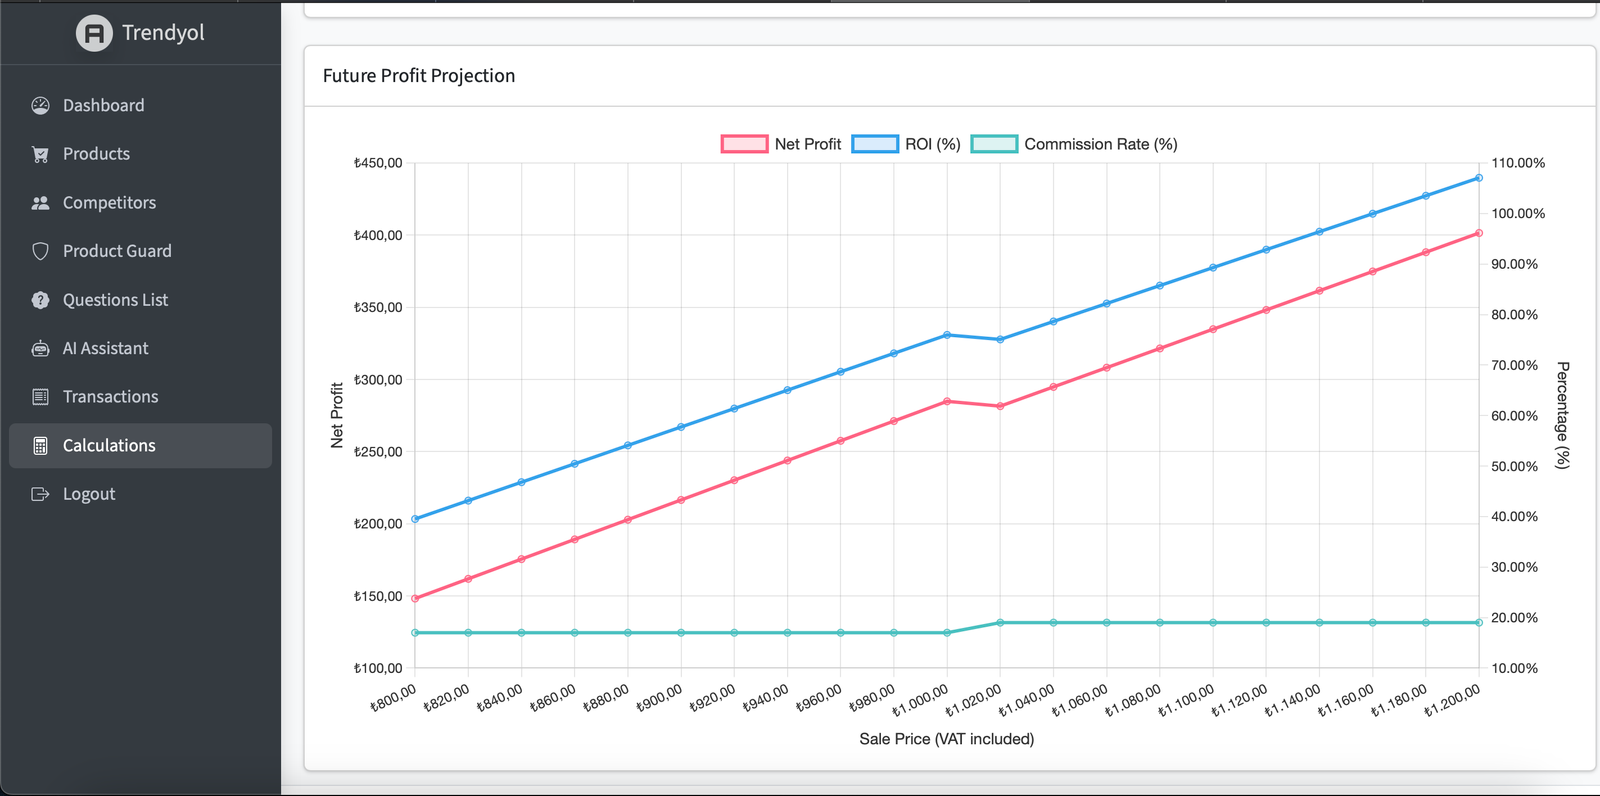Viewport: 1600px width, 796px height.
Task: Click the pink Net Profit color swatch
Action: (x=744, y=144)
